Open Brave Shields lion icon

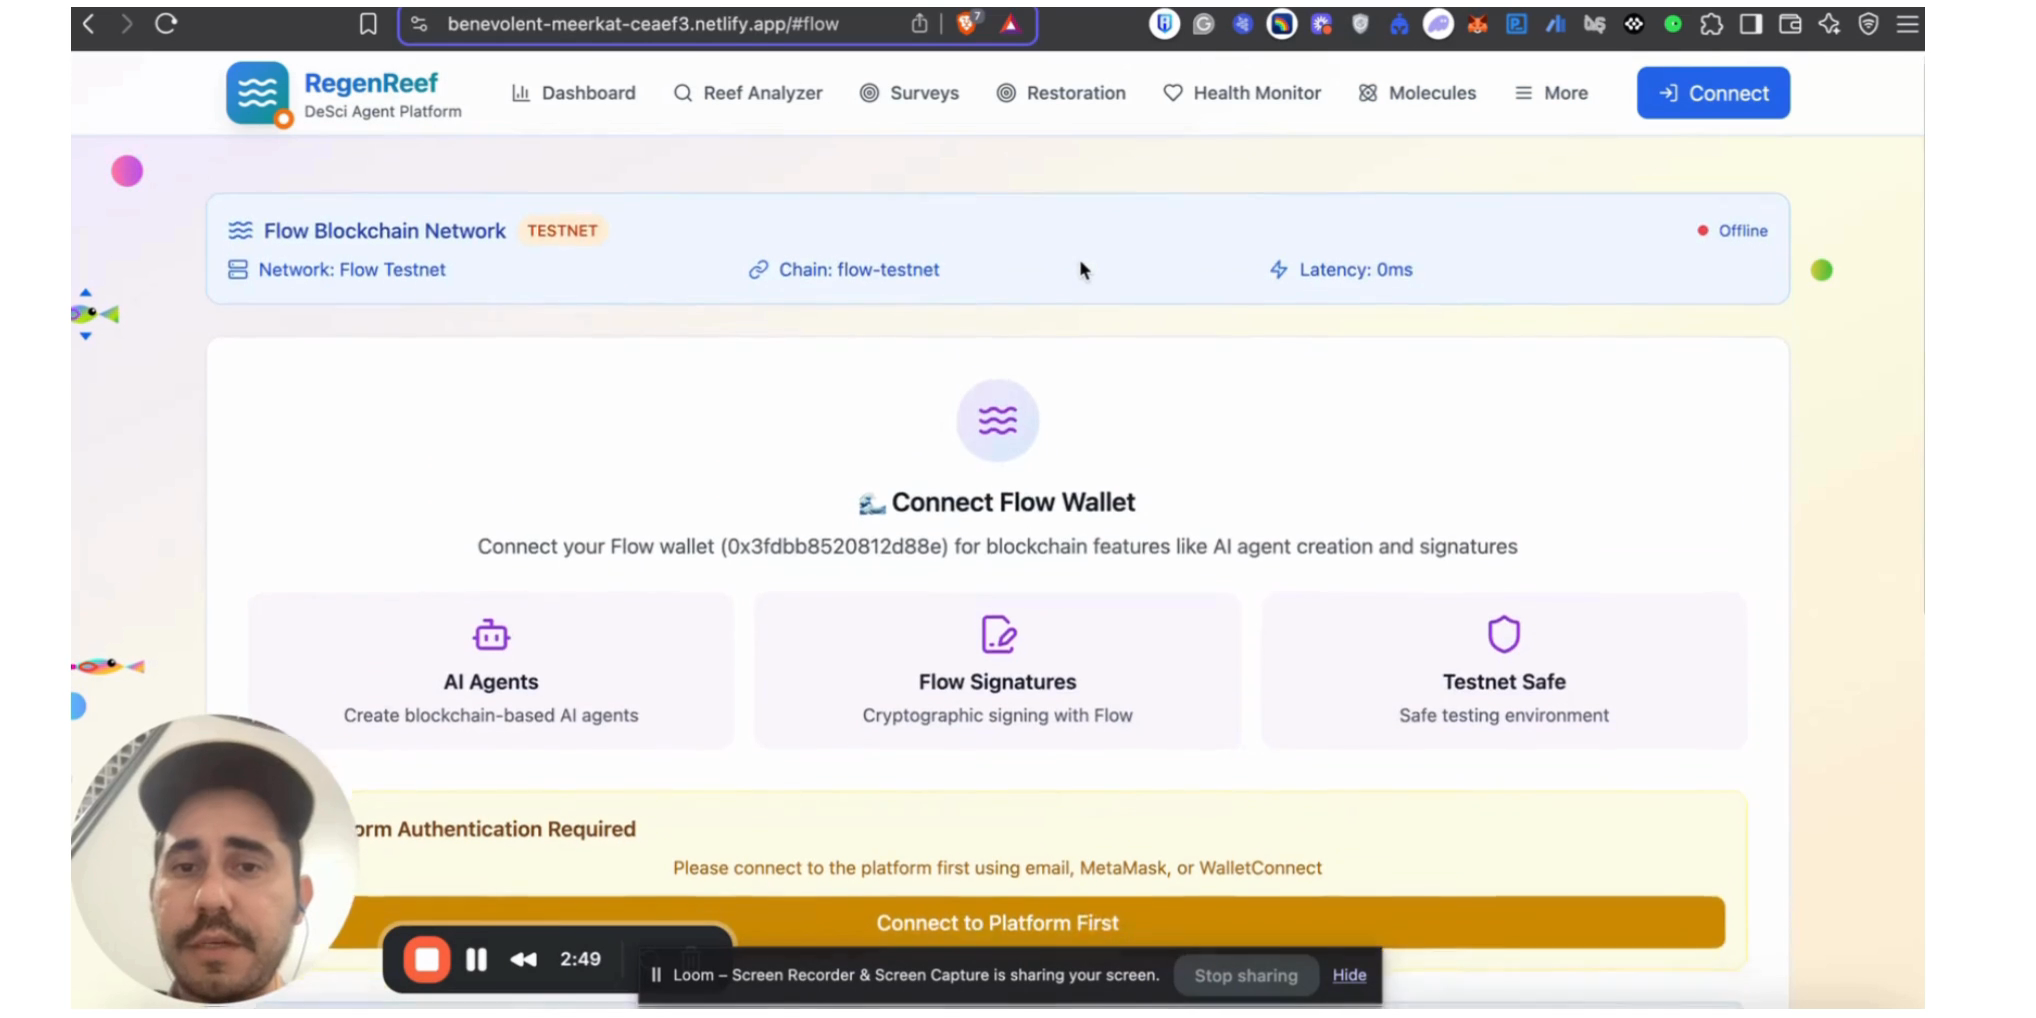967,24
